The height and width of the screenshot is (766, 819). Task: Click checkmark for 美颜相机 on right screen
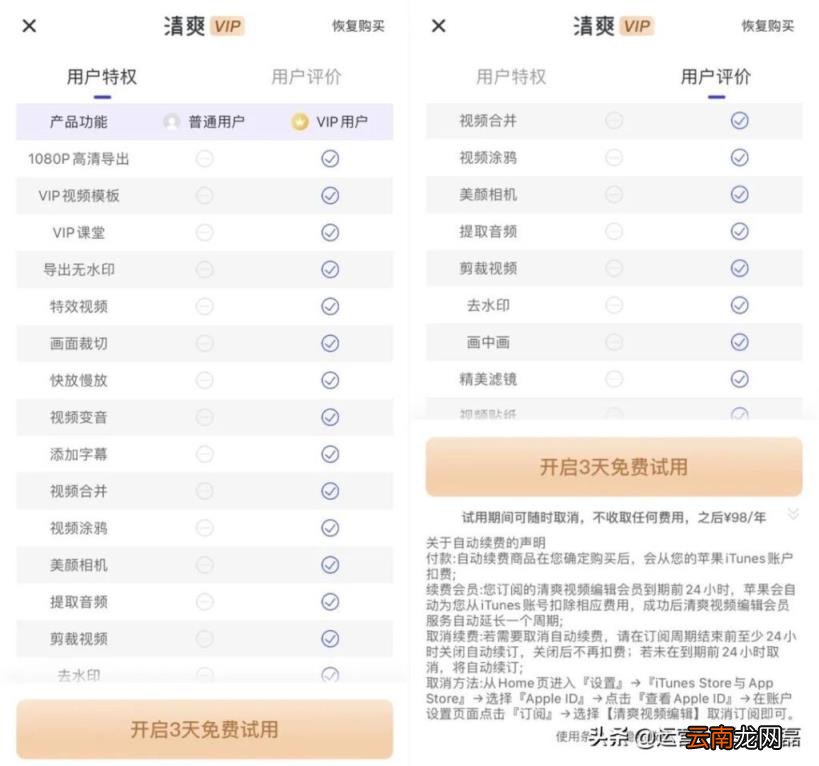(x=740, y=194)
